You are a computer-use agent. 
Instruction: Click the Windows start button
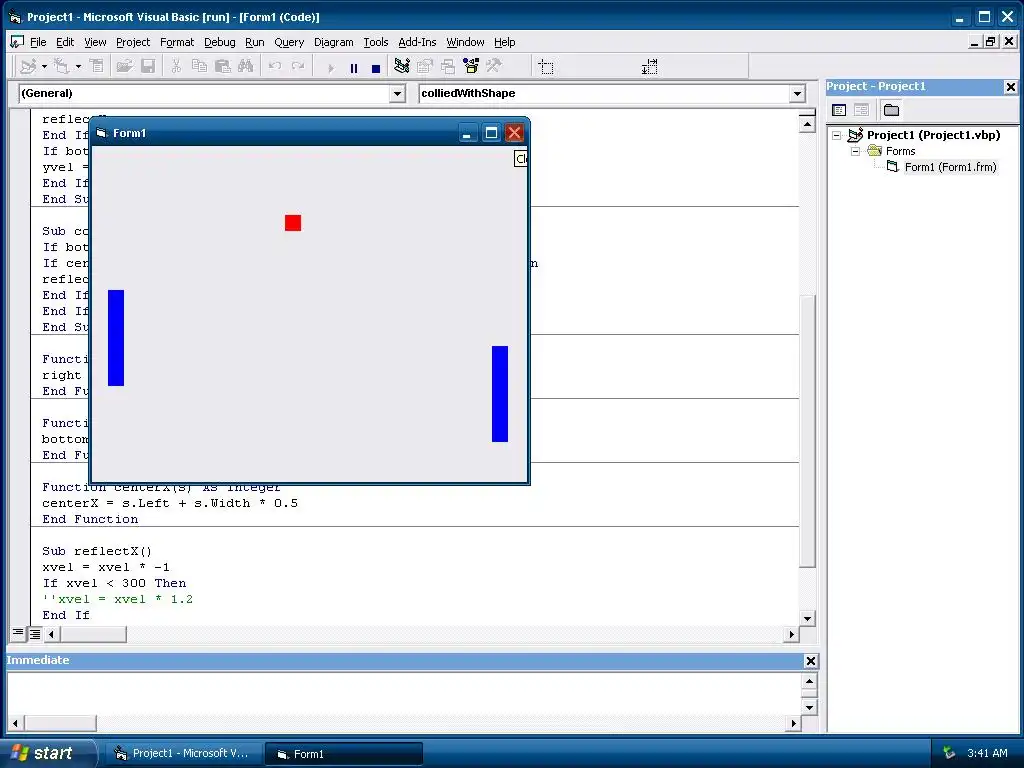point(48,753)
